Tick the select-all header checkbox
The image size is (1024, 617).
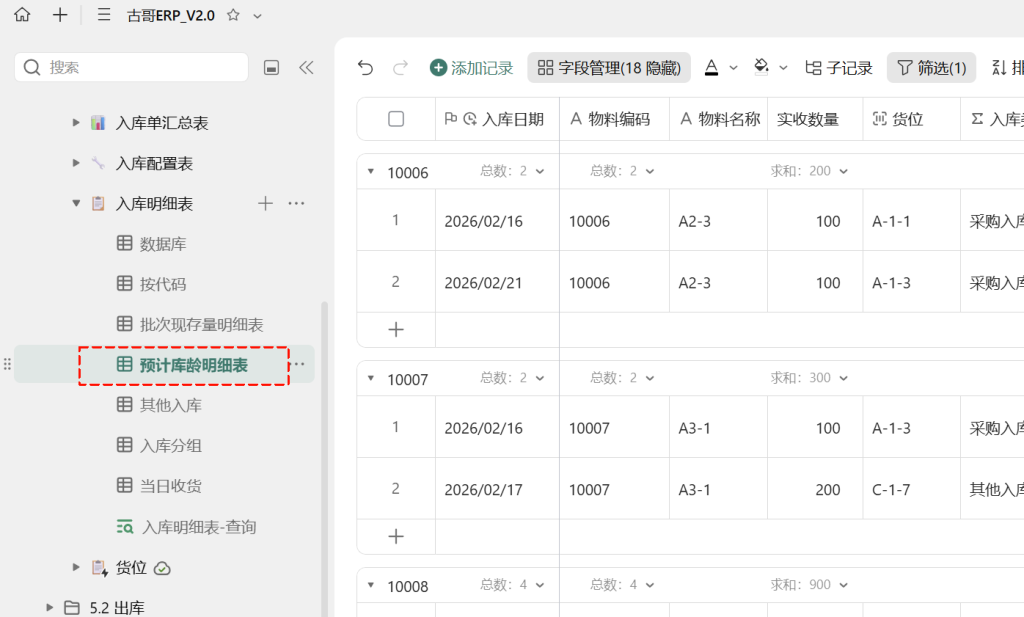pos(396,119)
